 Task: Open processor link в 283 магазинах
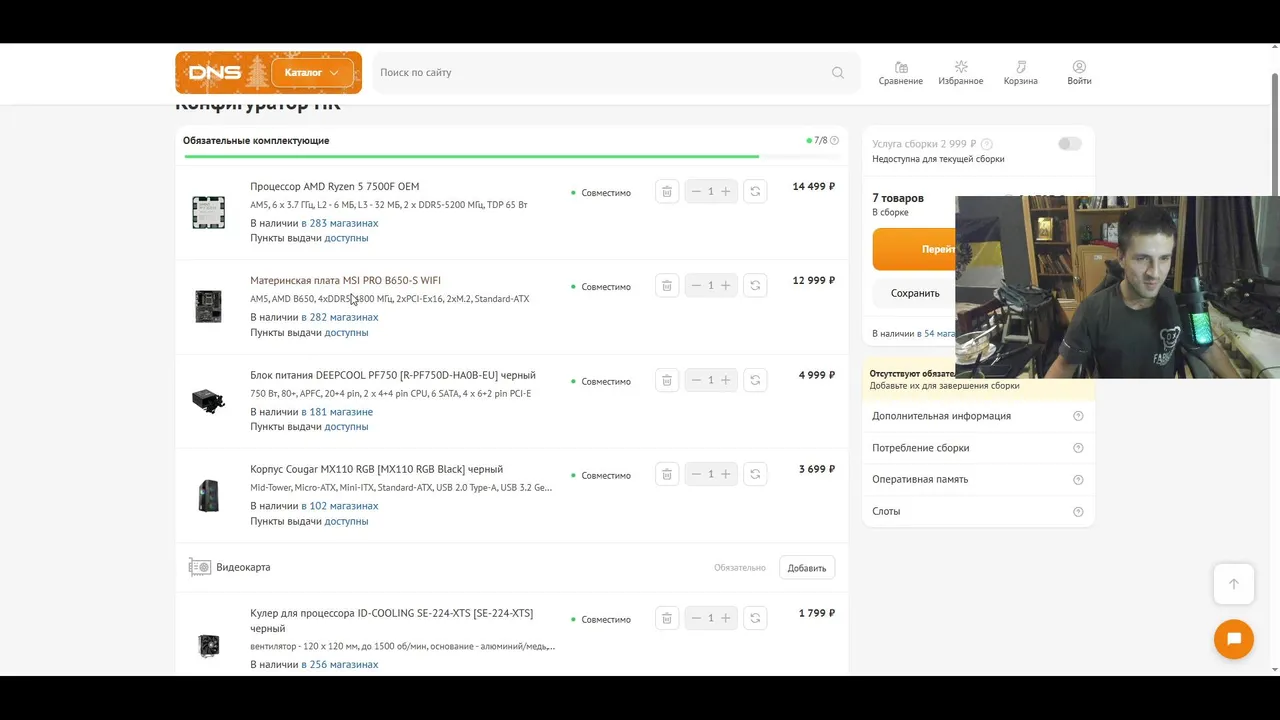tap(340, 223)
